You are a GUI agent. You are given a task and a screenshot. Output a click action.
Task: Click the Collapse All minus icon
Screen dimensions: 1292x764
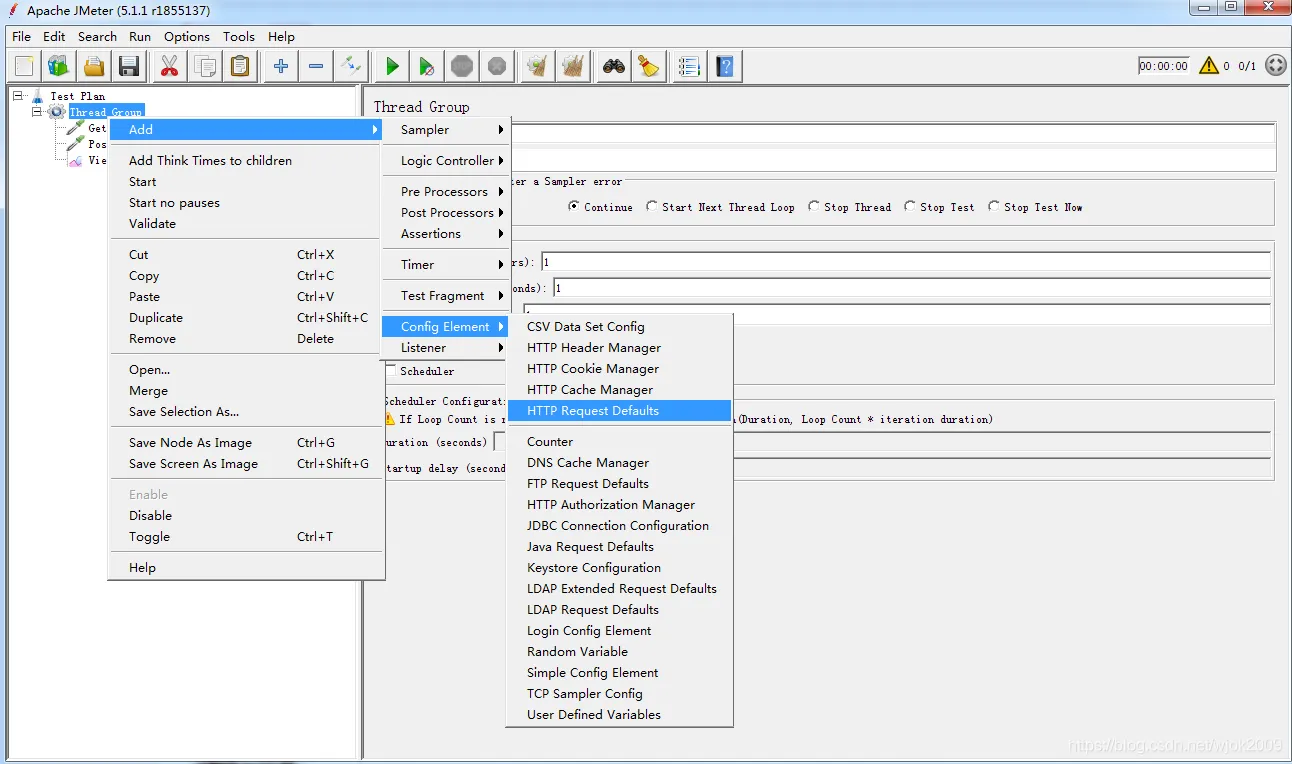(x=316, y=67)
